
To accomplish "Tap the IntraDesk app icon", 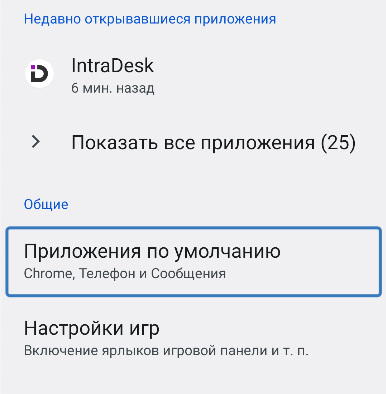I will coord(39,74).
